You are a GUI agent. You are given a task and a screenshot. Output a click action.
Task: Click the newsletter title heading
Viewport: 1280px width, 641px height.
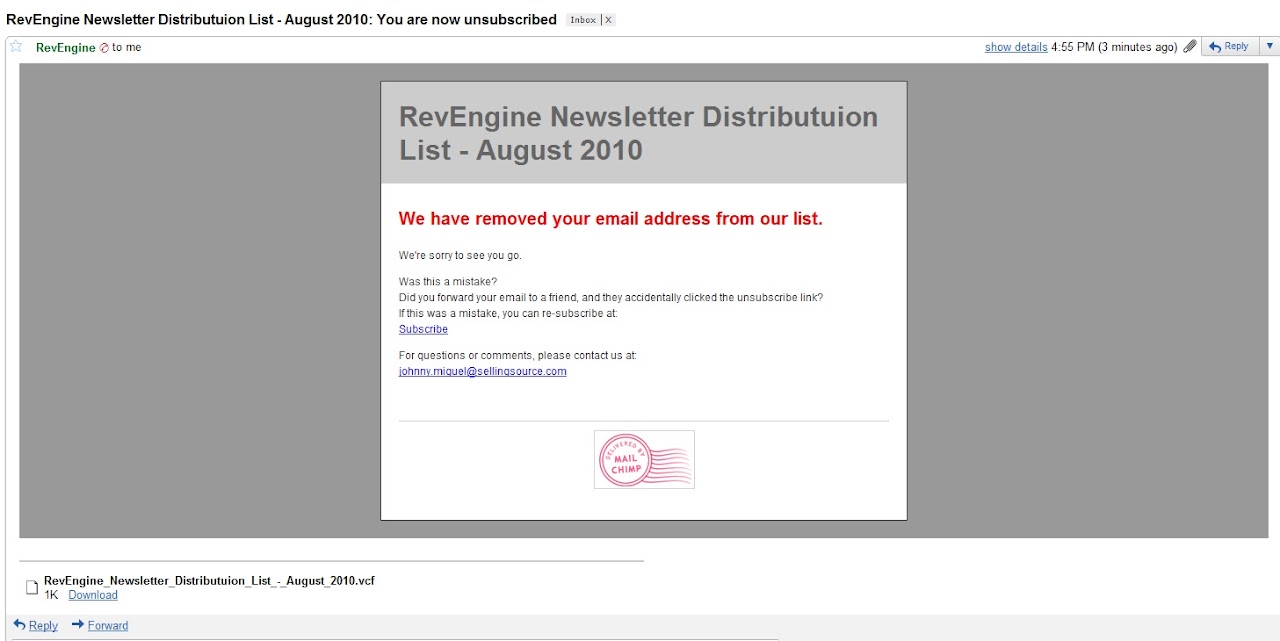coord(638,133)
